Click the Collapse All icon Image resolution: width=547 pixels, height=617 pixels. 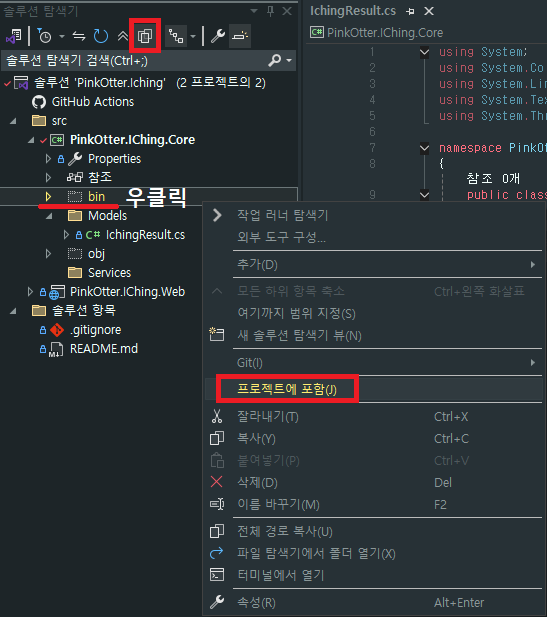click(x=123, y=36)
